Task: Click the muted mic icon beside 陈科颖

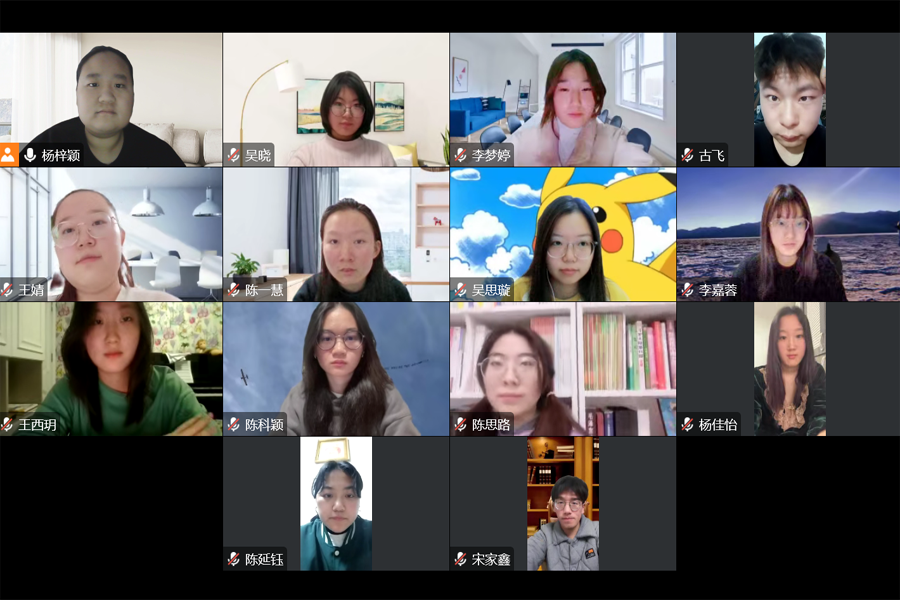Action: (234, 425)
